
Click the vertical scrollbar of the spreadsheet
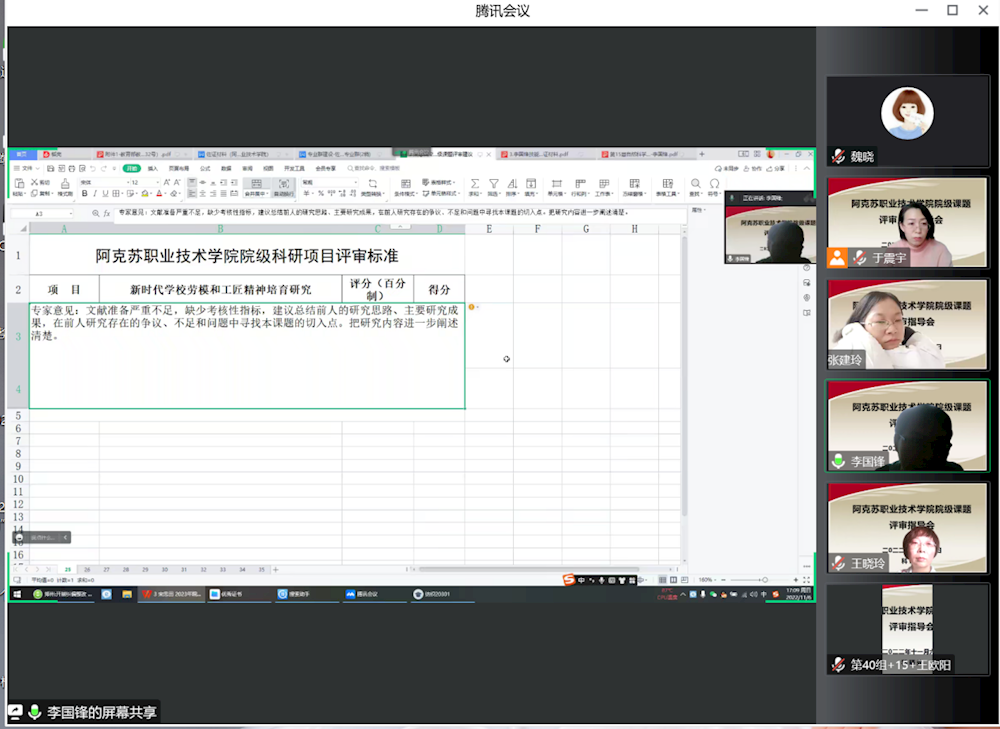(684, 376)
